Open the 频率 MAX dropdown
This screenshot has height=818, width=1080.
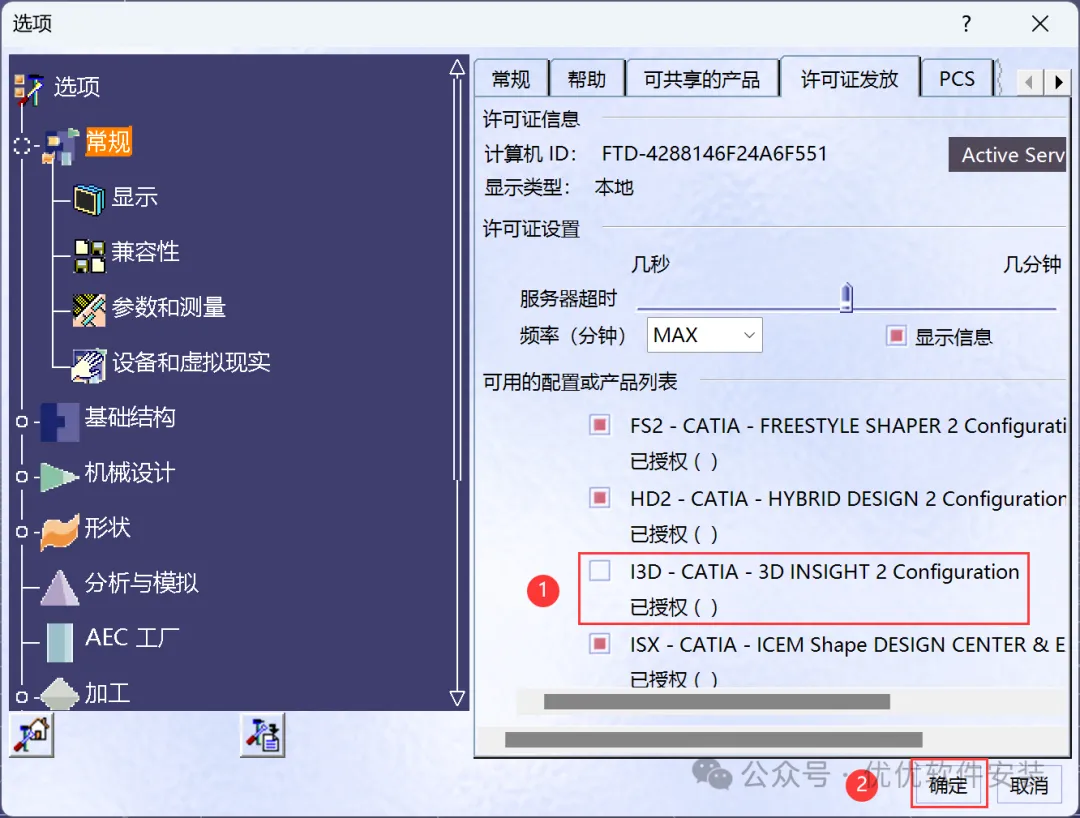(705, 335)
